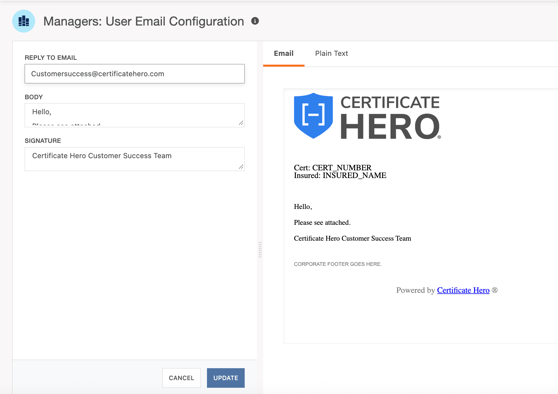558x394 pixels.
Task: Click the 'Managers: User Email Configuration' title
Action: pos(144,21)
